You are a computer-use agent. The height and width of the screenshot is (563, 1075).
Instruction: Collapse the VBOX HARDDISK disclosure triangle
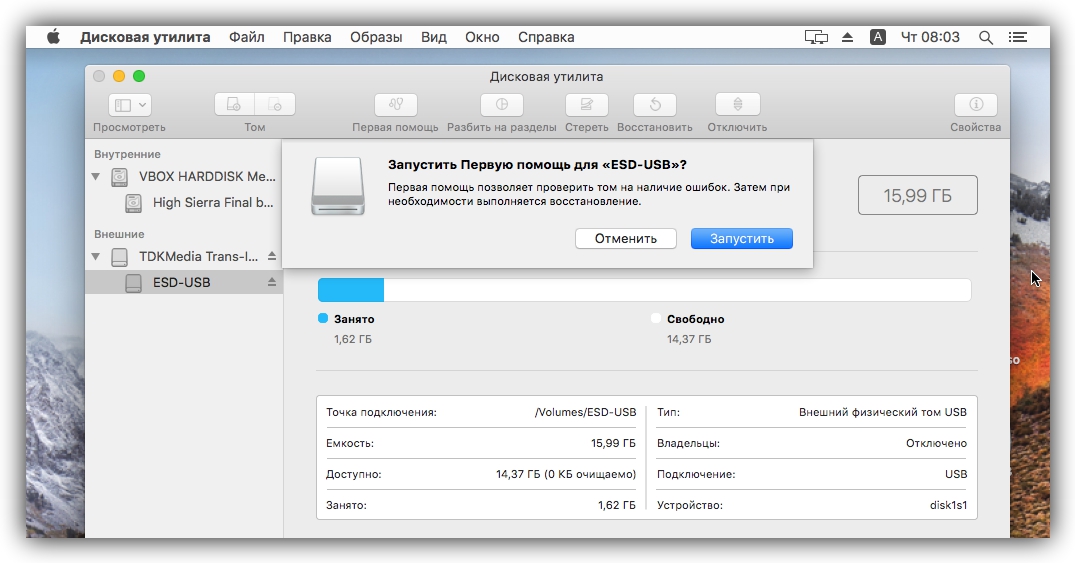point(96,177)
